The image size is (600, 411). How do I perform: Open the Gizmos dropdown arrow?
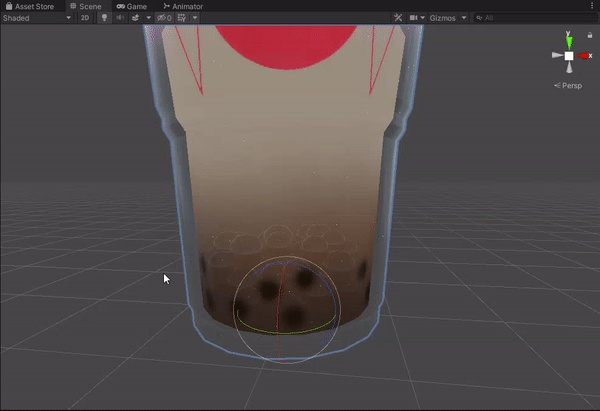tap(464, 18)
